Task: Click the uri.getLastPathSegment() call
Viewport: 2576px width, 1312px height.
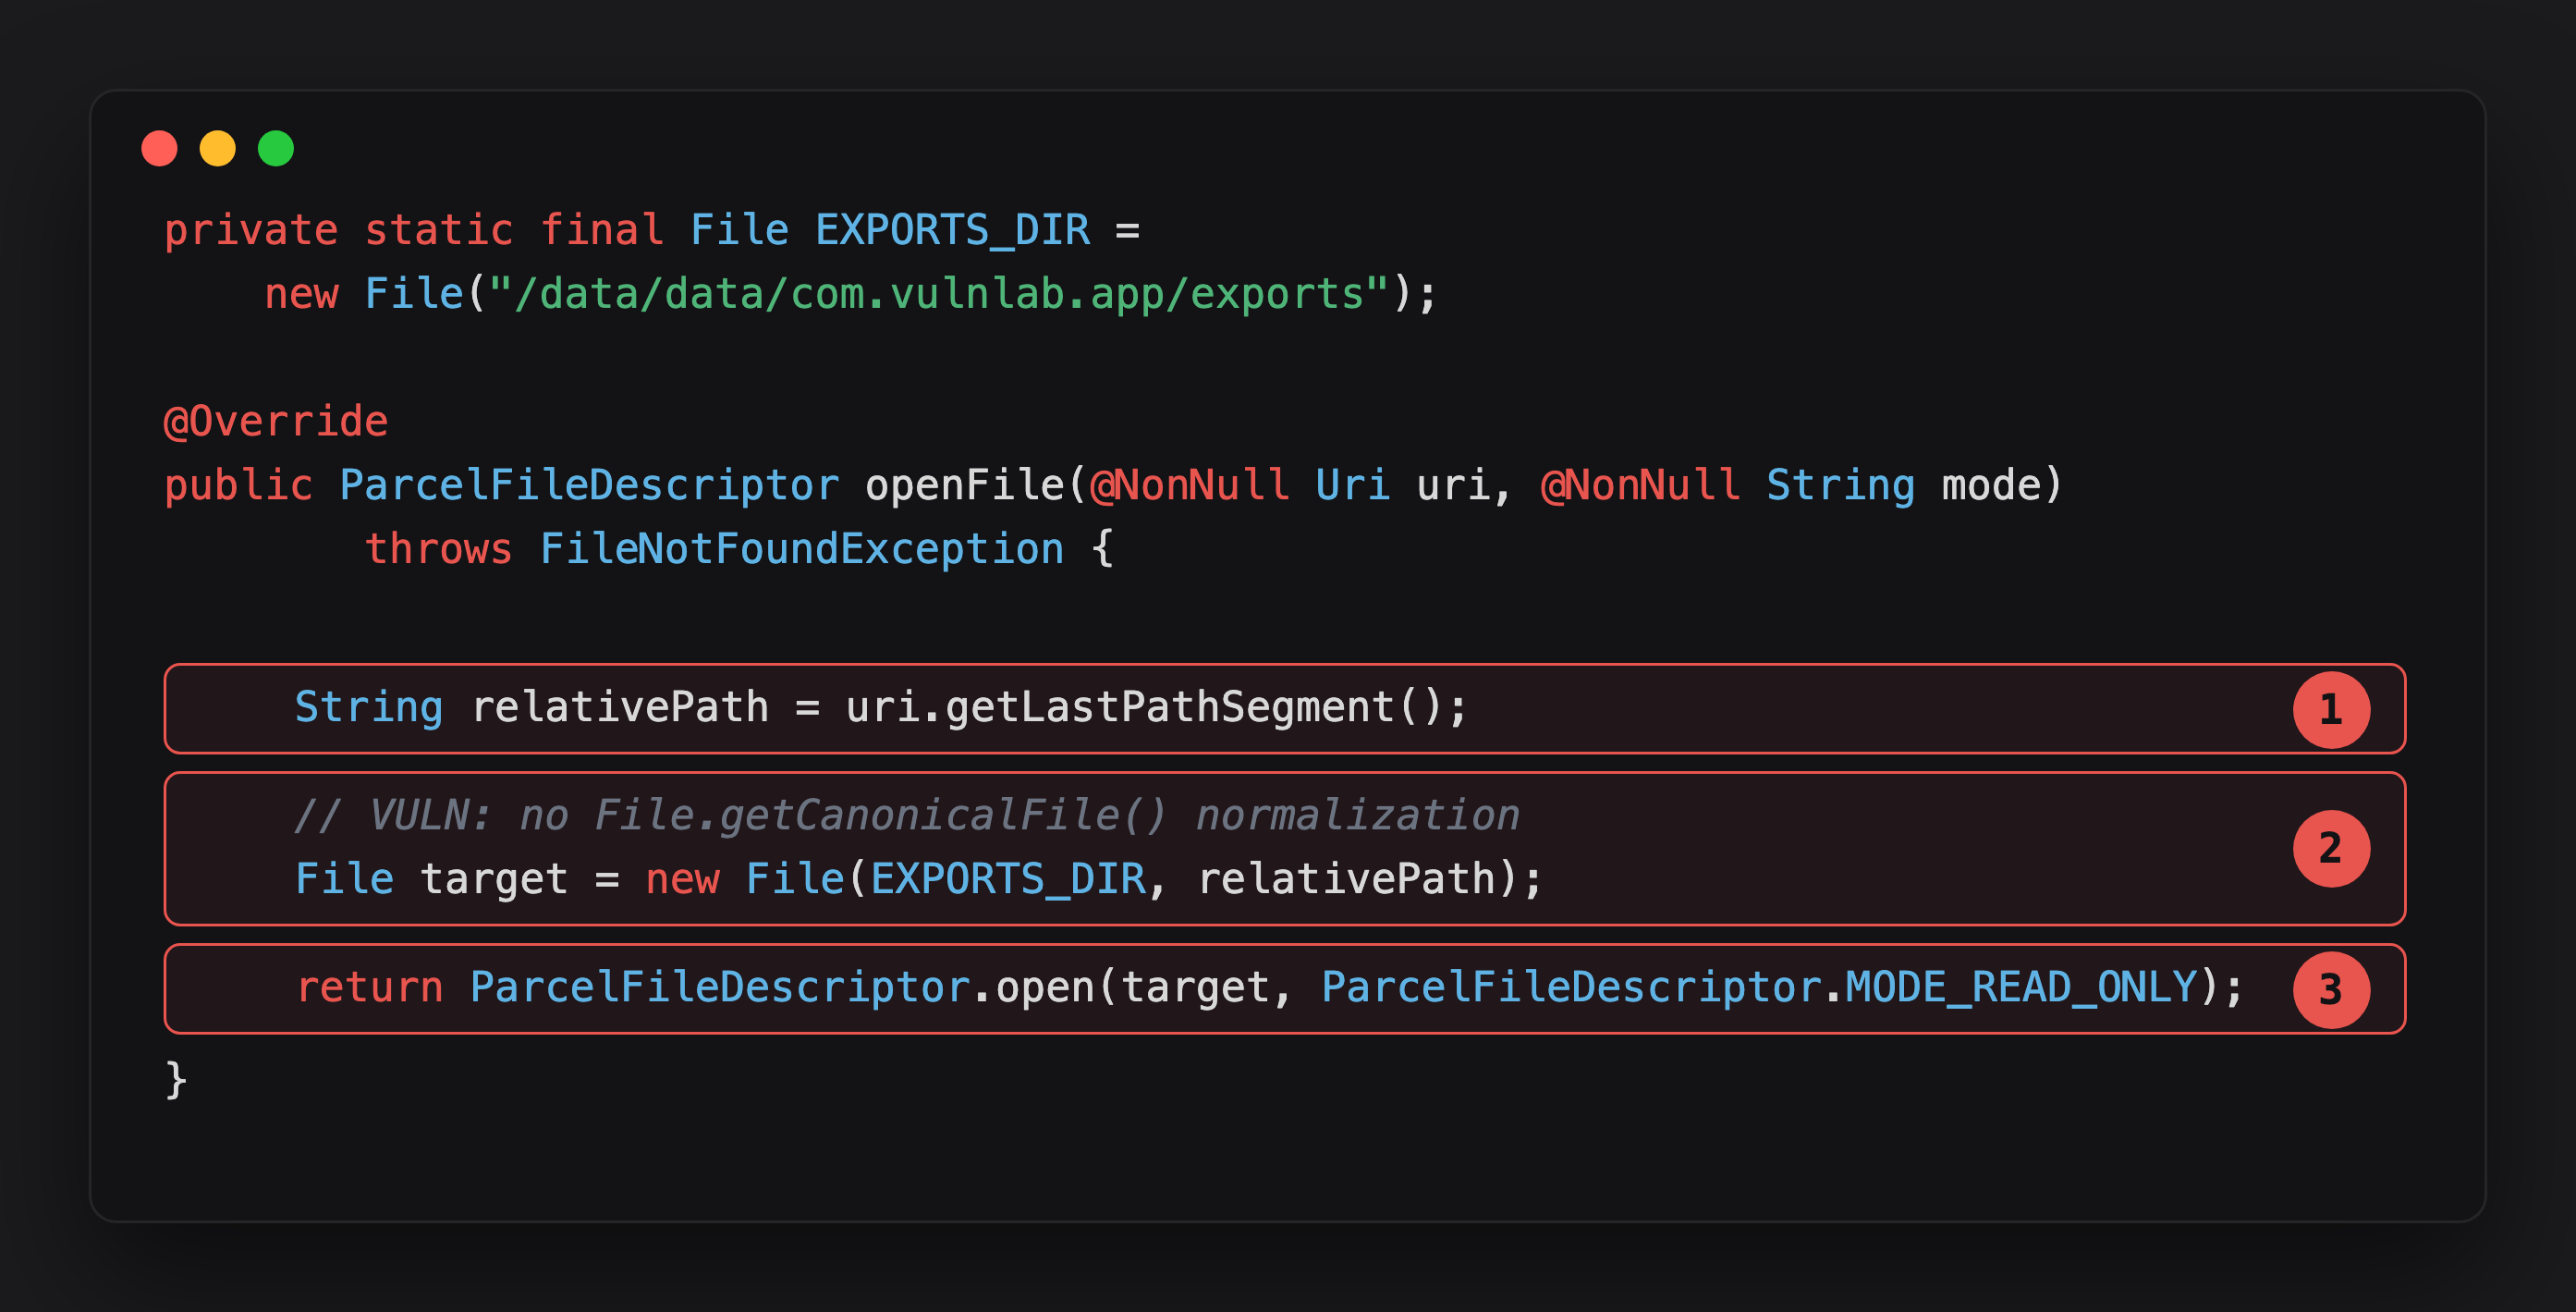Action: point(1144,707)
